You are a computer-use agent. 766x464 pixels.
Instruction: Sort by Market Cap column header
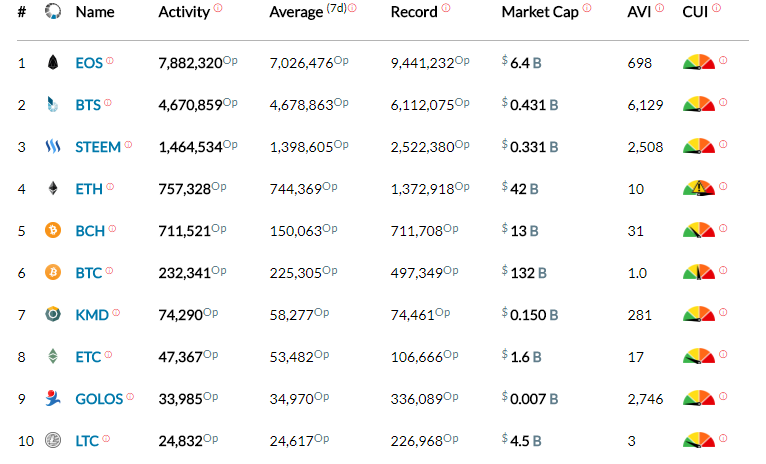coord(539,12)
